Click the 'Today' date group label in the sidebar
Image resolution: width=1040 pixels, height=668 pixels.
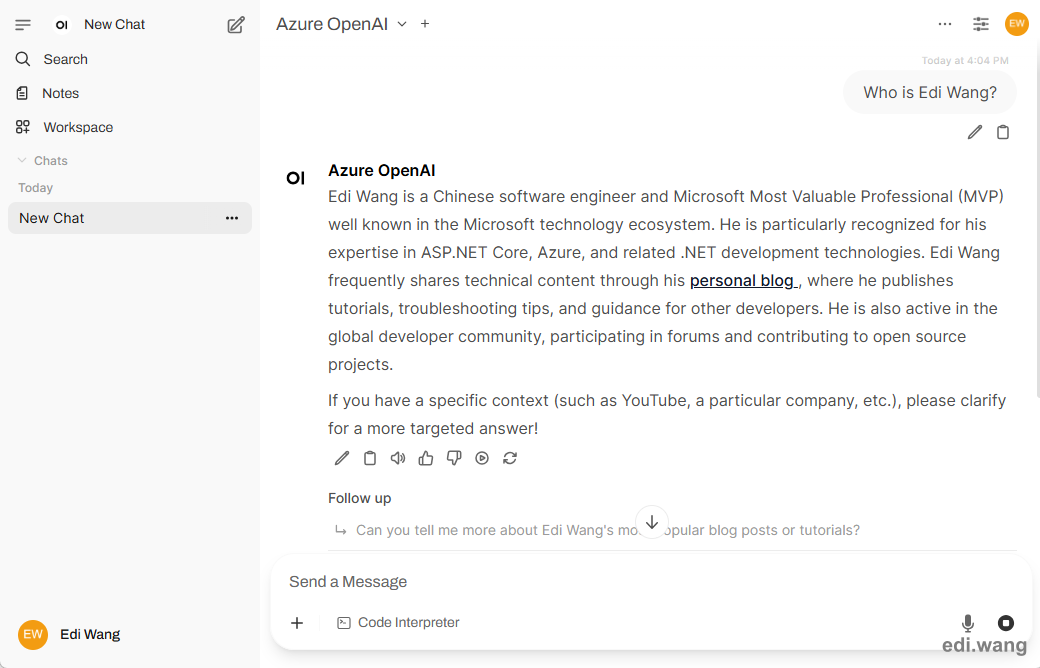click(36, 188)
